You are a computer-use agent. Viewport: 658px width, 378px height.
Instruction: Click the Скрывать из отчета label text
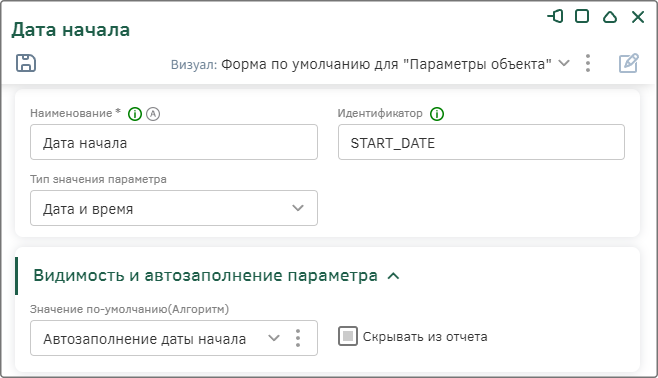pos(425,336)
